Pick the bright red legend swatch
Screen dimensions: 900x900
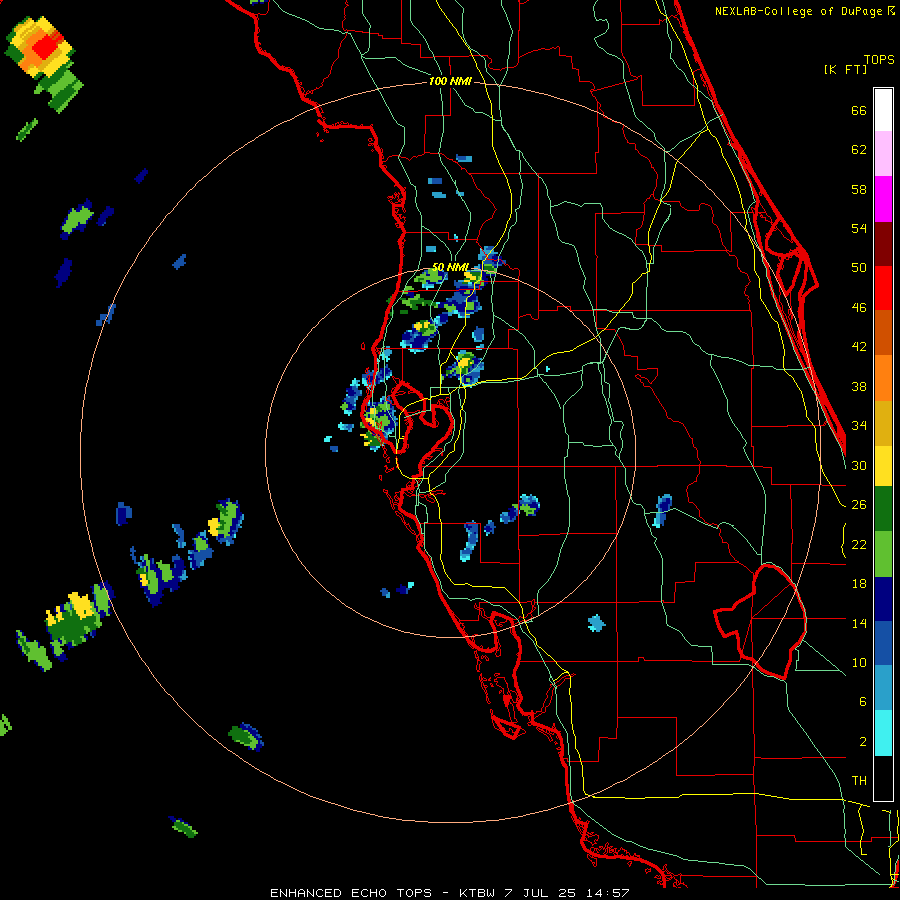pos(883,288)
